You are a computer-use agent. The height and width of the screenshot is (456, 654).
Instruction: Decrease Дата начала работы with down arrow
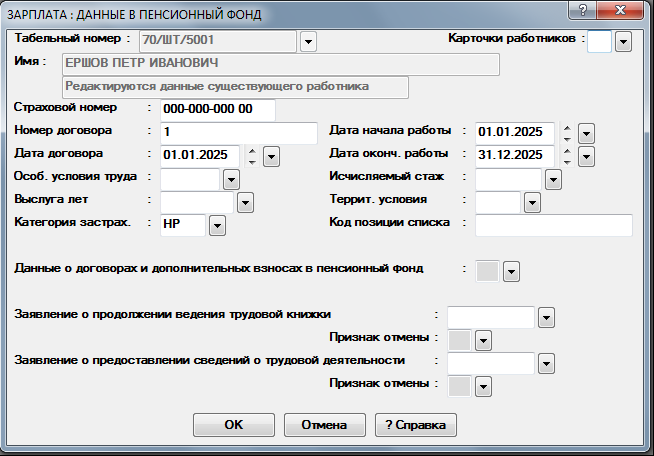(x=567, y=138)
